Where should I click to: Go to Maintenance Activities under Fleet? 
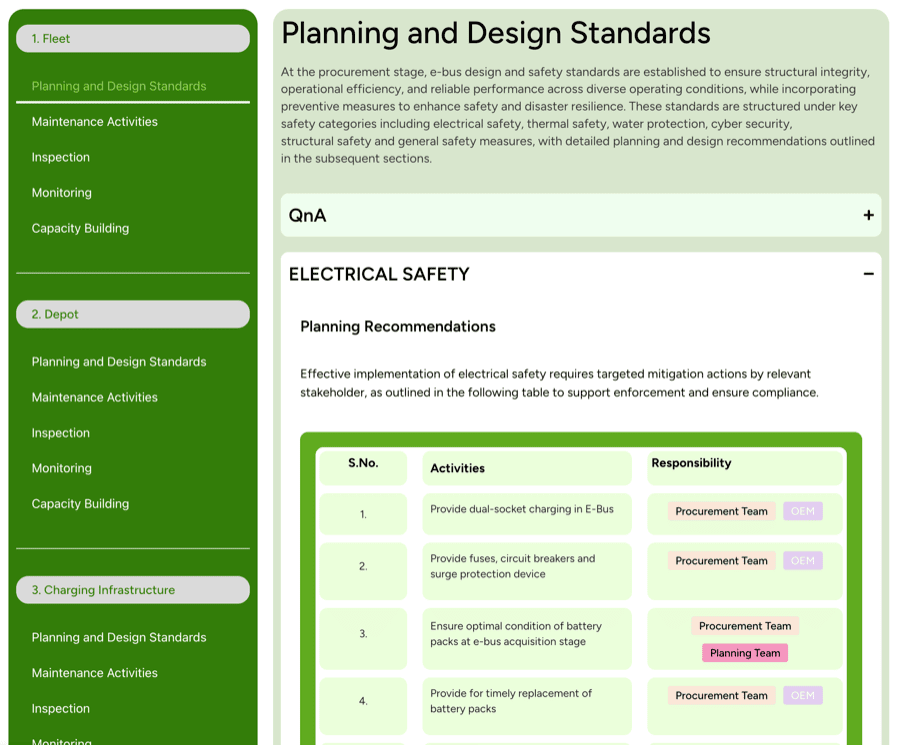point(95,122)
